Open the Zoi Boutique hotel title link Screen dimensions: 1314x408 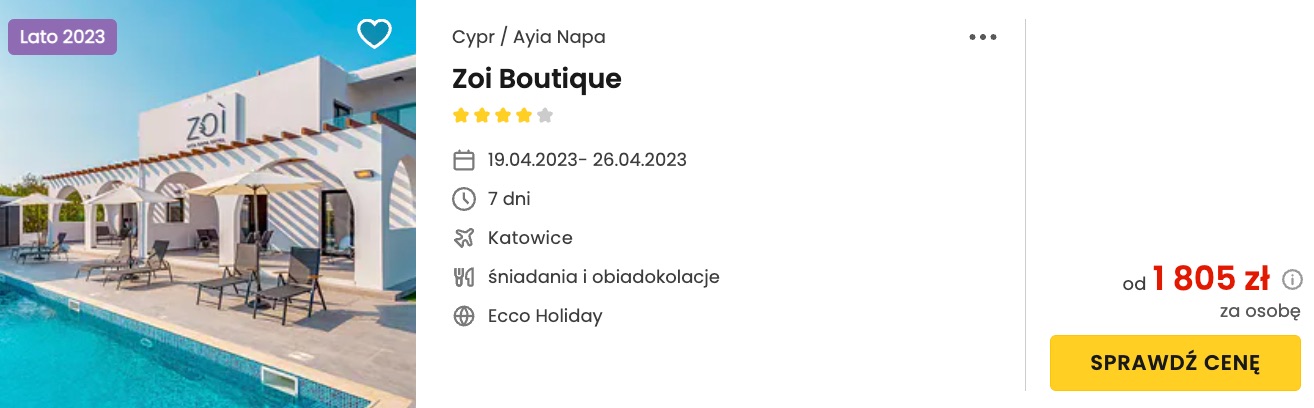537,78
